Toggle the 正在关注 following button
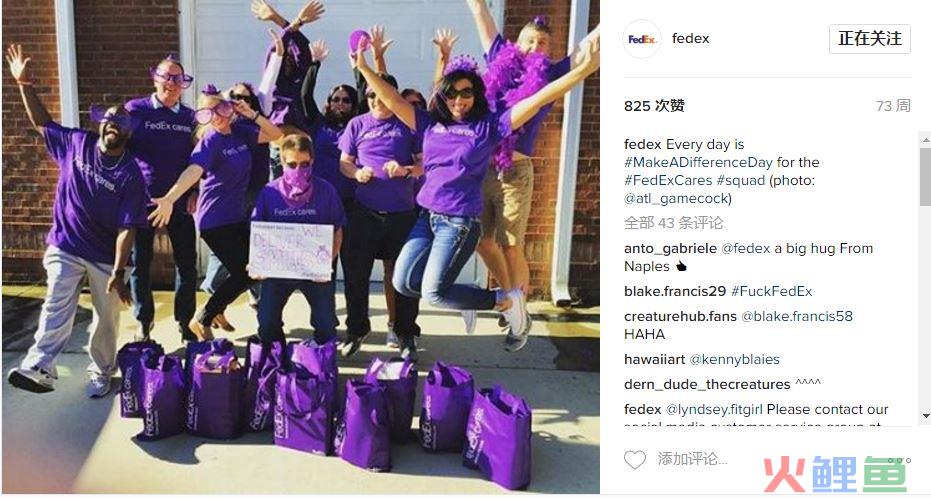 coord(870,39)
